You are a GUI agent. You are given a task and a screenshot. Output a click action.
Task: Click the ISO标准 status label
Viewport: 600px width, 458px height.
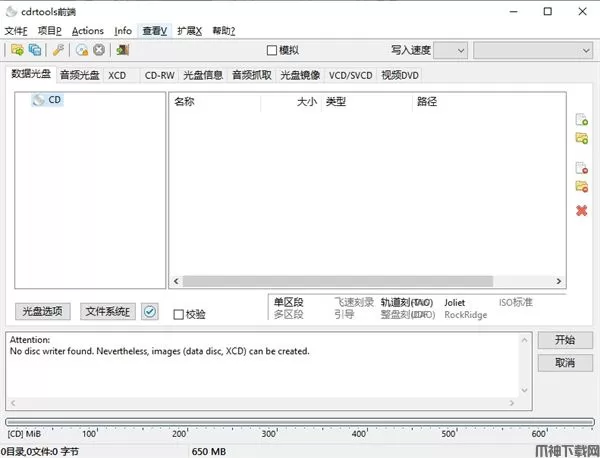point(515,303)
